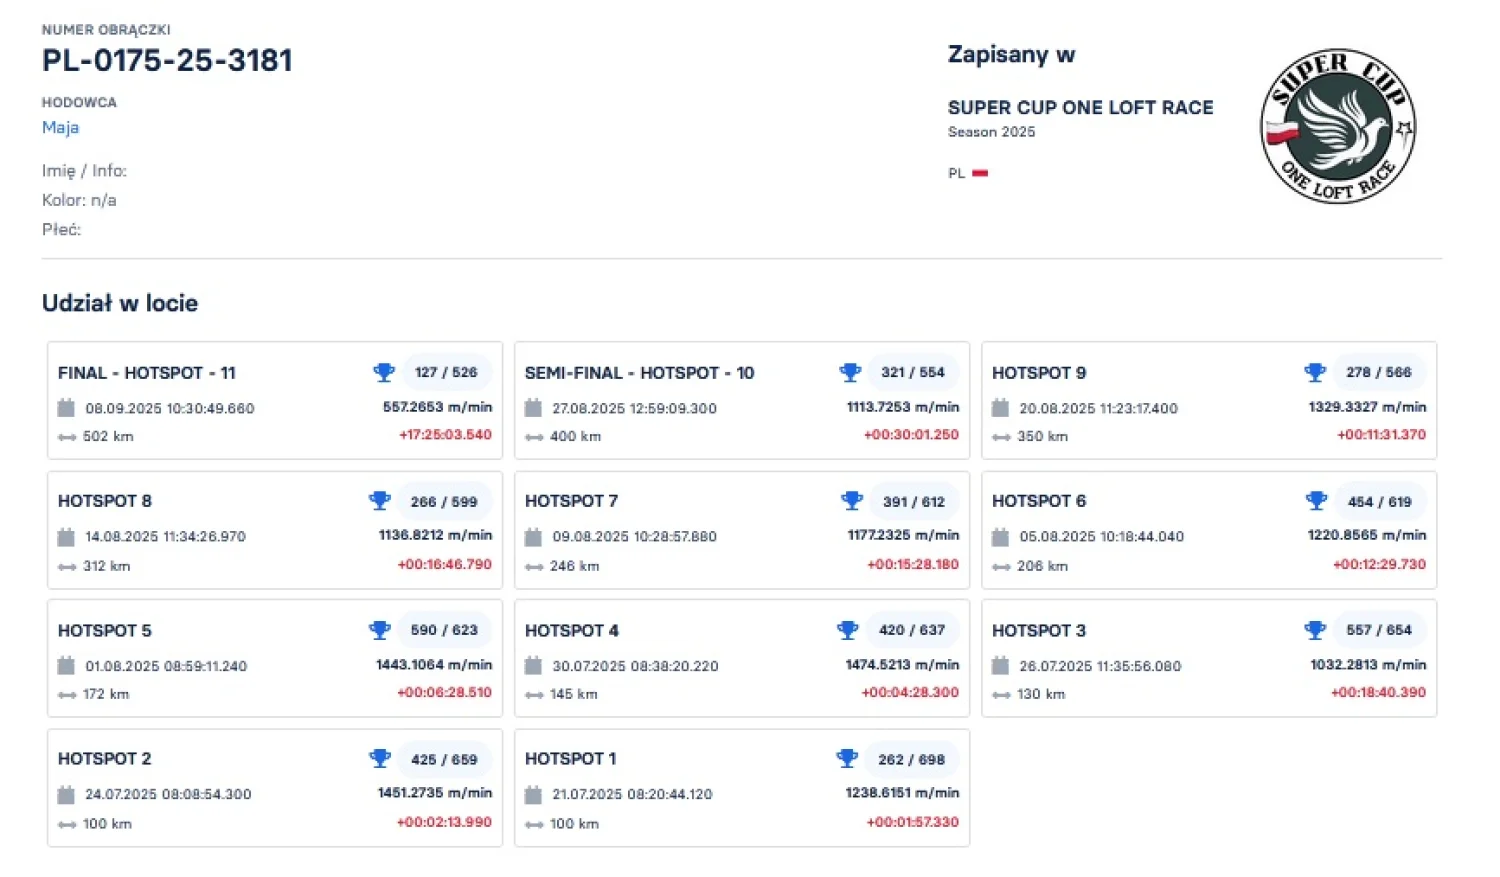The width and height of the screenshot is (1500, 877).
Task: Click the HOTSPOT 2 card title
Action: point(104,759)
